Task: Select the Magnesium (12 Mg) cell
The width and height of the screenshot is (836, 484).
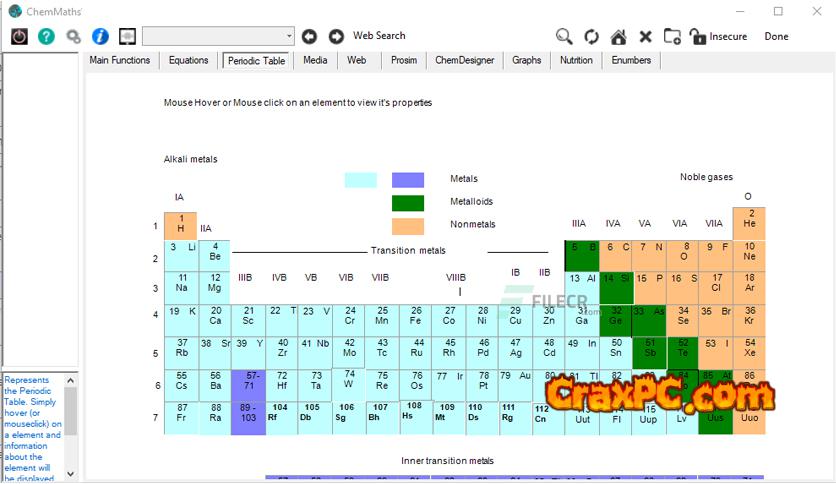Action: coord(214,288)
